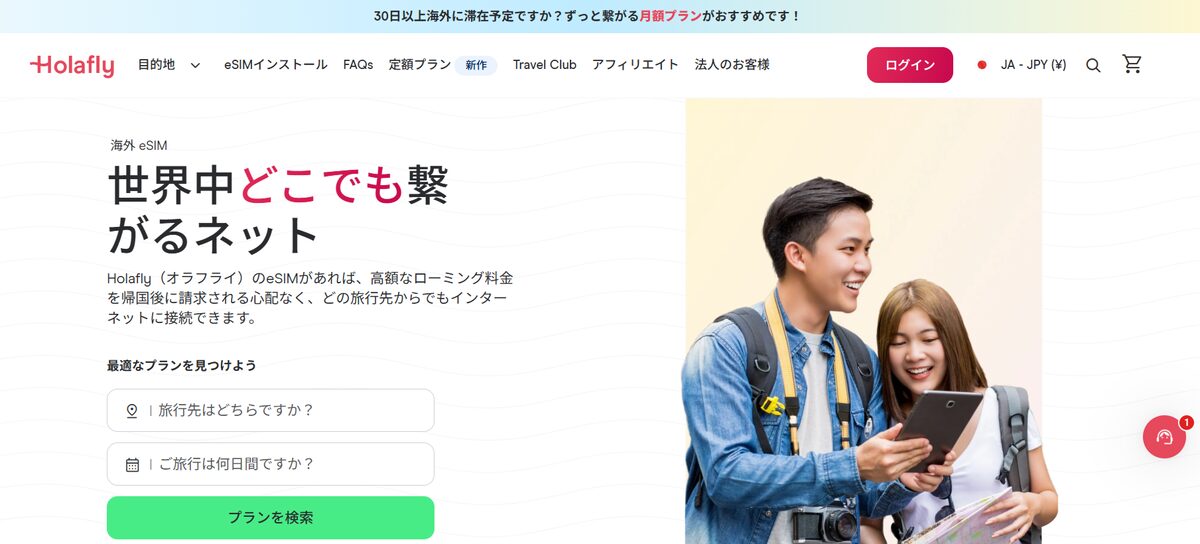Expand the 目的地 chevron

pos(195,65)
